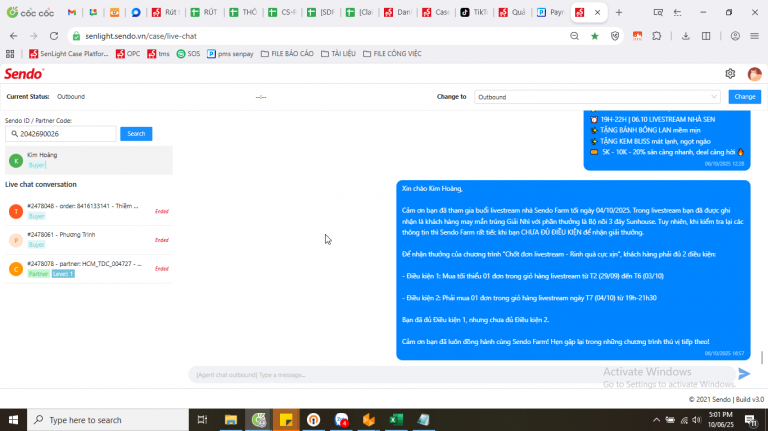Open the pms senpay bookmark

pos(230,54)
